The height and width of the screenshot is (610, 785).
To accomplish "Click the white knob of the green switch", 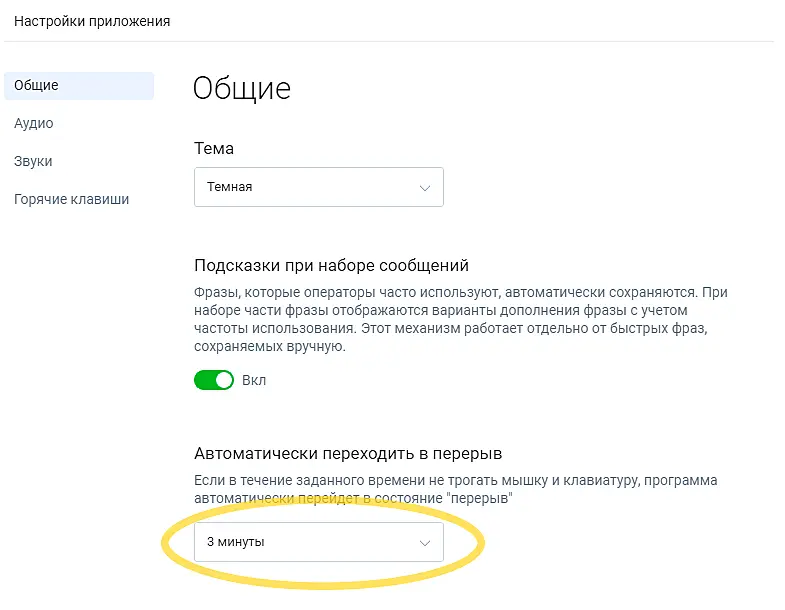I will pos(223,380).
